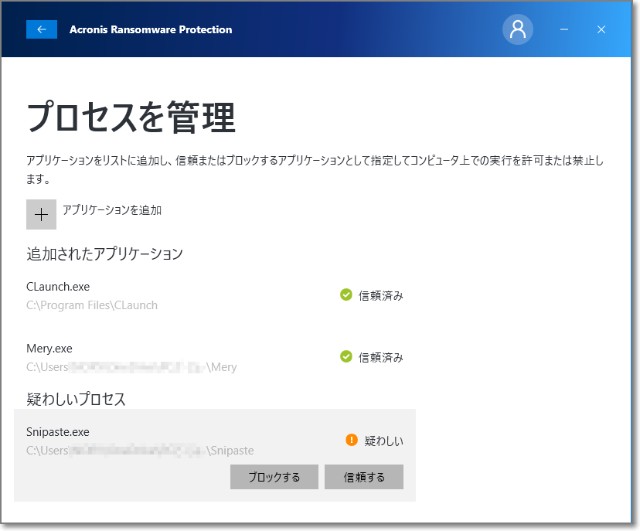This screenshot has width=640, height=531.
Task: Click orange warning icon for Snipaste.exe
Action: point(351,440)
